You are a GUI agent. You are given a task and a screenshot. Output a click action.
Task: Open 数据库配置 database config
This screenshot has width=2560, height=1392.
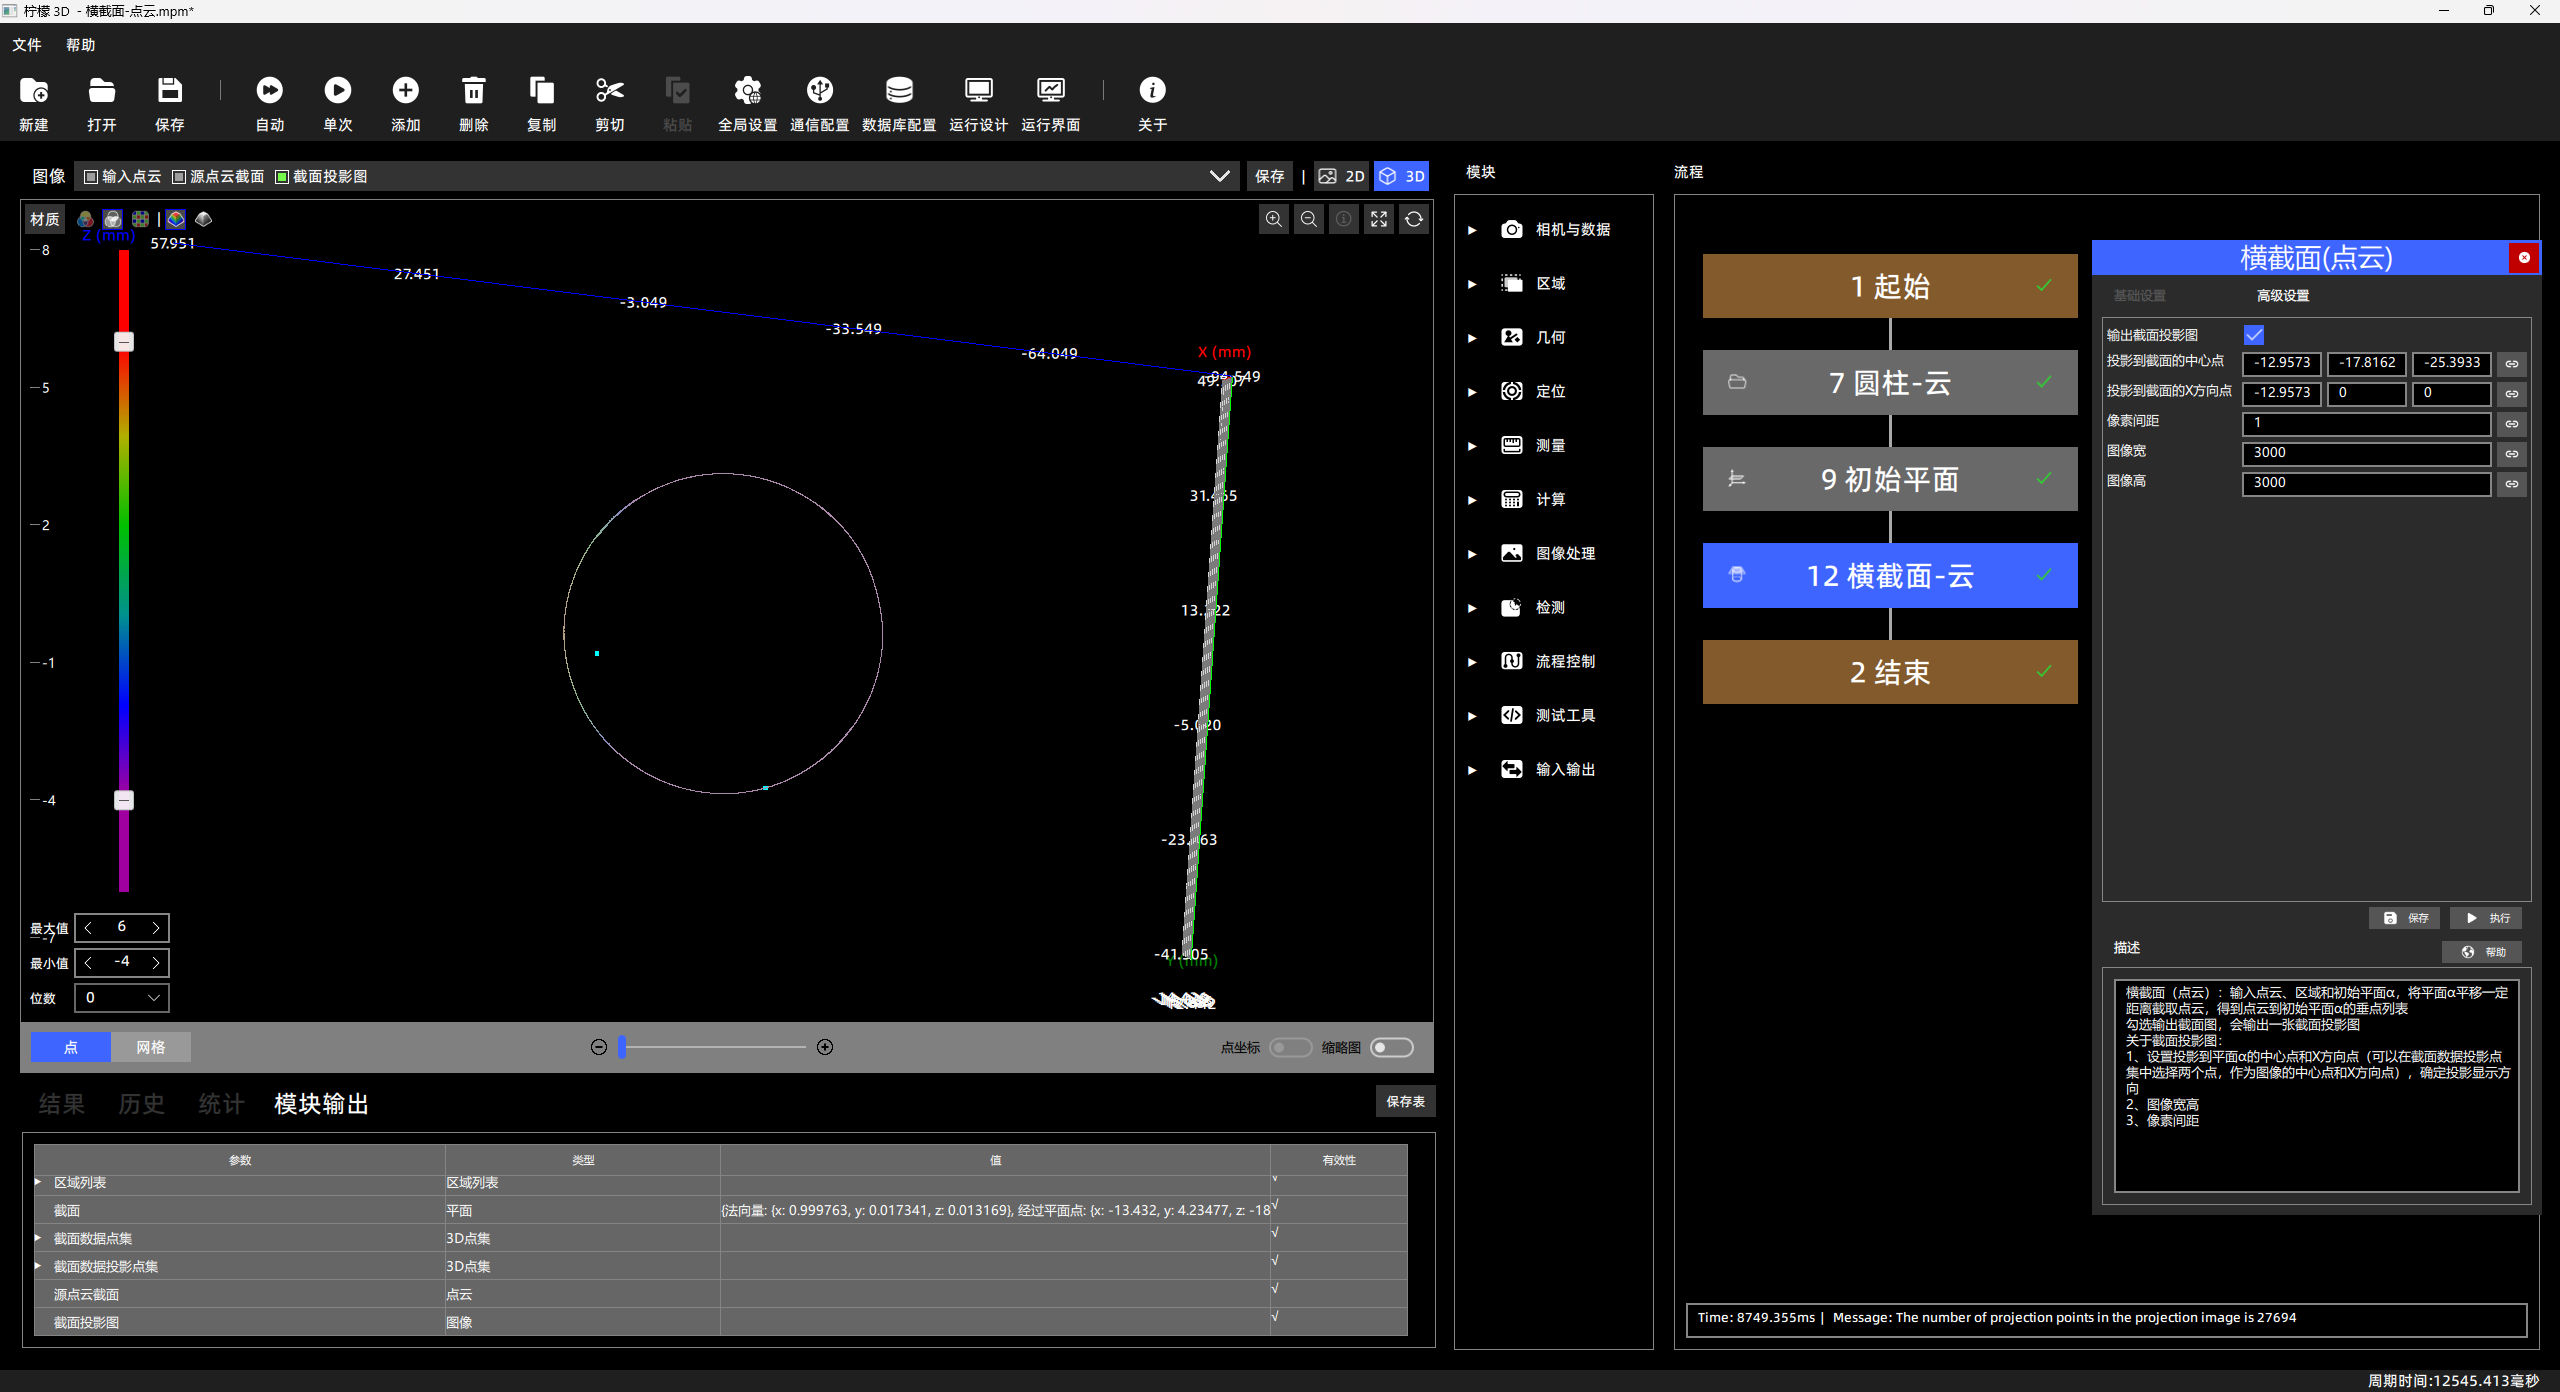[x=899, y=103]
